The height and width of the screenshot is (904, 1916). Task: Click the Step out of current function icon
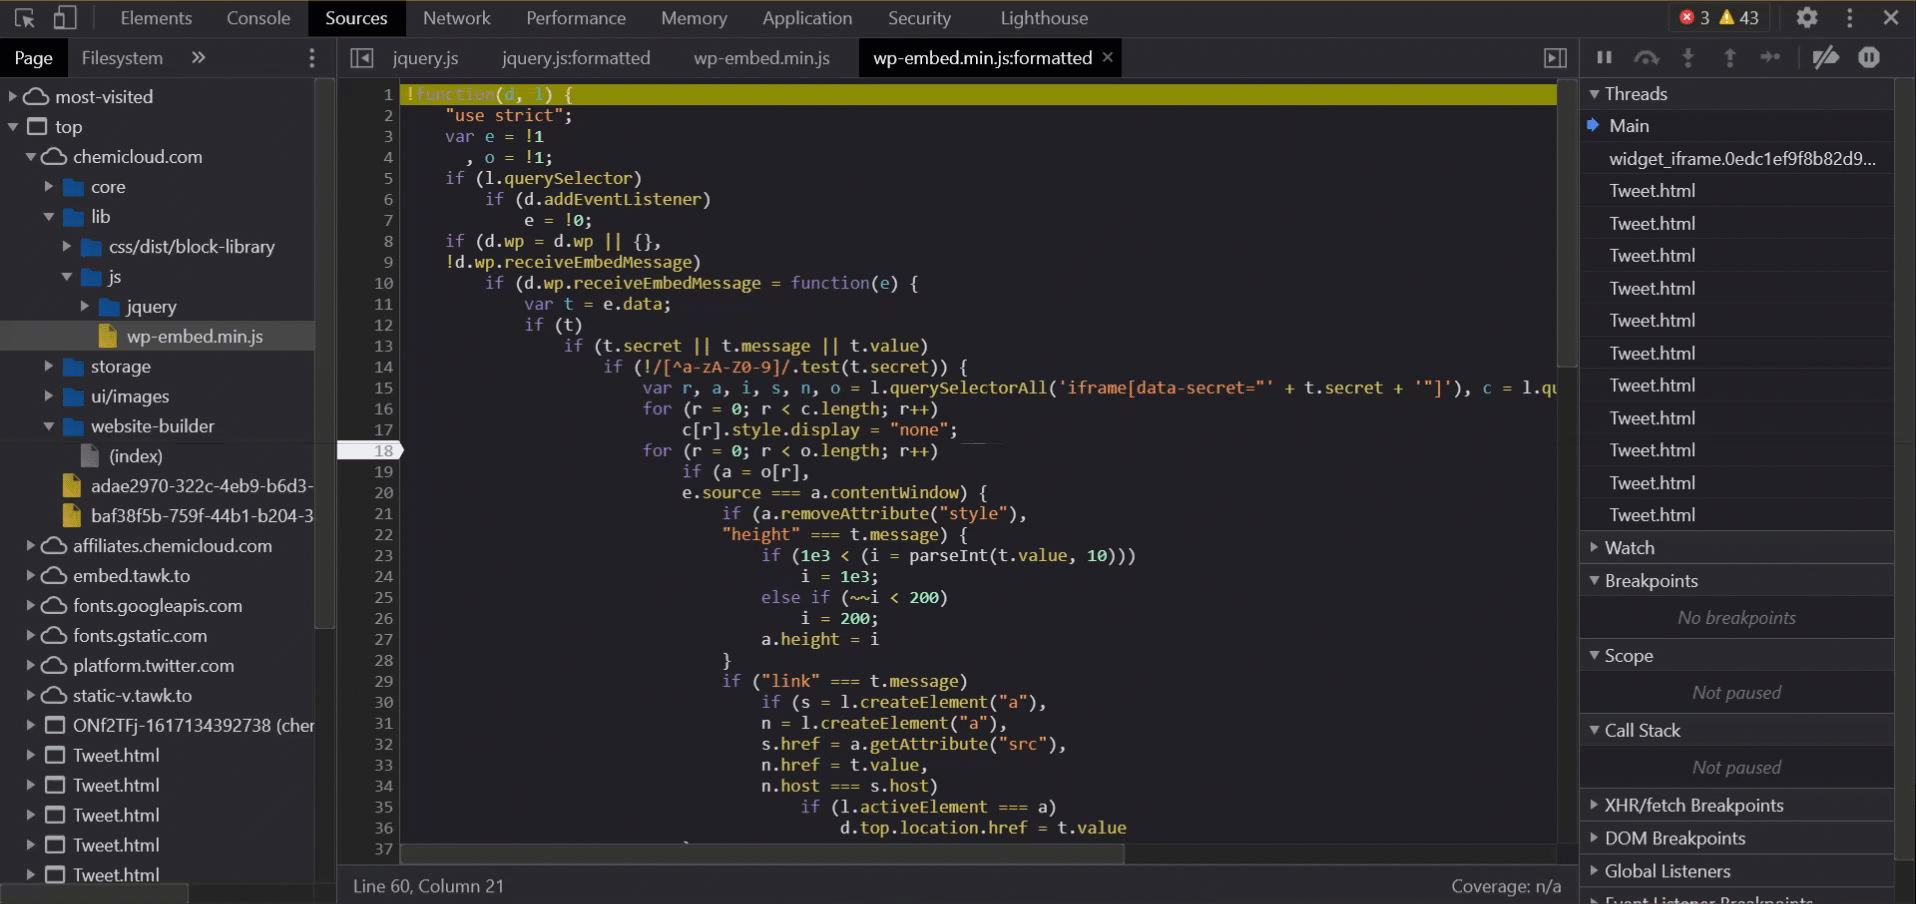pos(1729,58)
